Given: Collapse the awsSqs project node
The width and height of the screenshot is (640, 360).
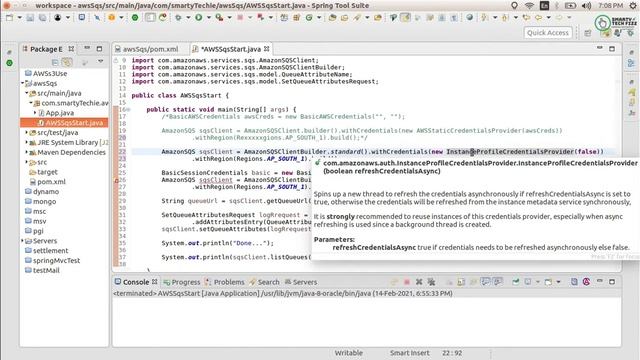Looking at the screenshot, I should click(x=23, y=83).
